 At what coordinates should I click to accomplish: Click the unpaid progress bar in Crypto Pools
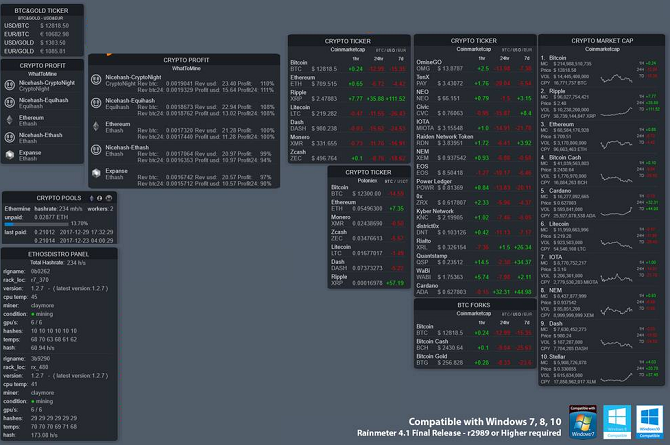coord(36,224)
